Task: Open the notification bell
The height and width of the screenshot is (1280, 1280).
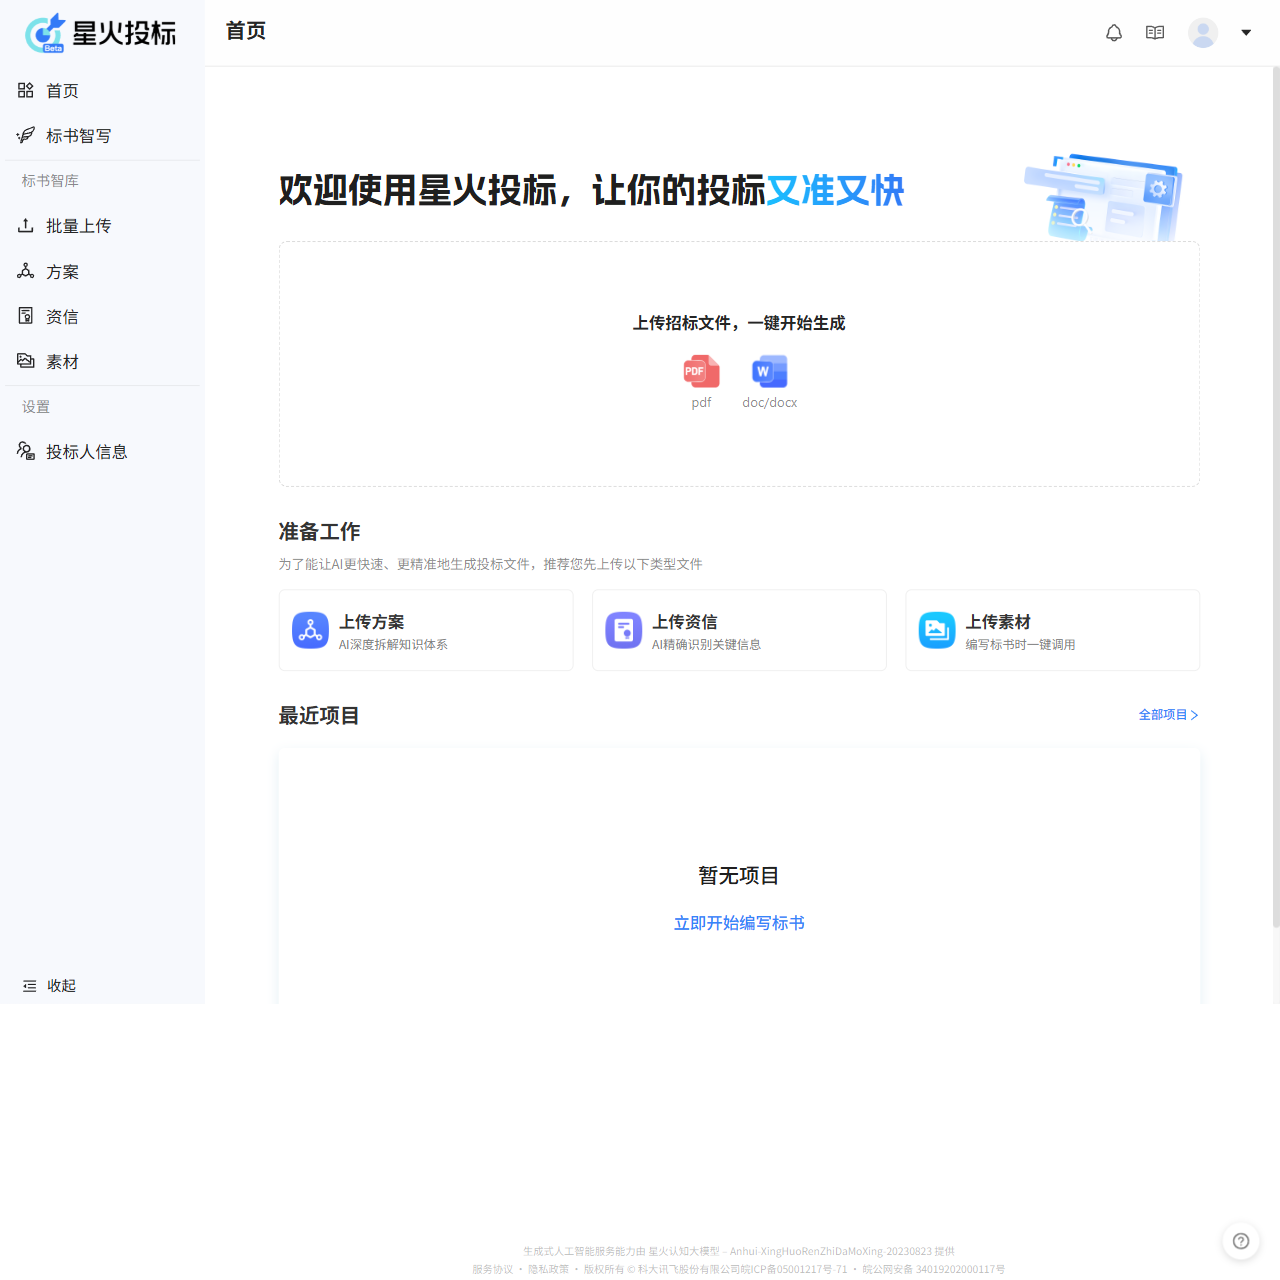Action: point(1113,32)
